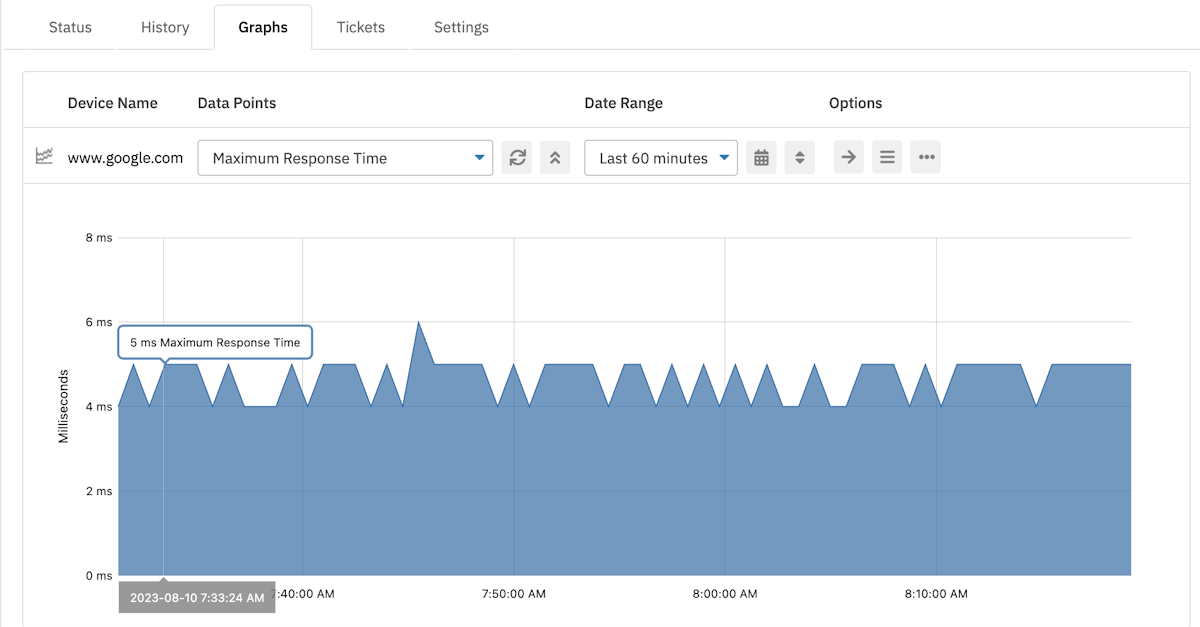Screen dimensions: 1200x627
Task: Open the History tab
Action: (164, 27)
